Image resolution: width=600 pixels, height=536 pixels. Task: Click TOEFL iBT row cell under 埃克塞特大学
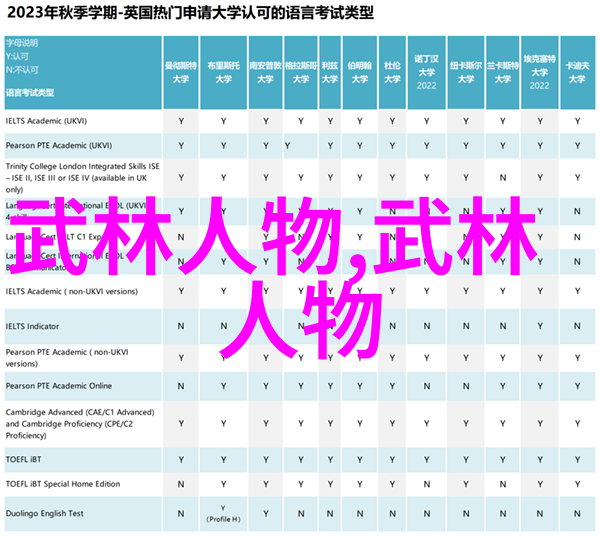(x=540, y=459)
